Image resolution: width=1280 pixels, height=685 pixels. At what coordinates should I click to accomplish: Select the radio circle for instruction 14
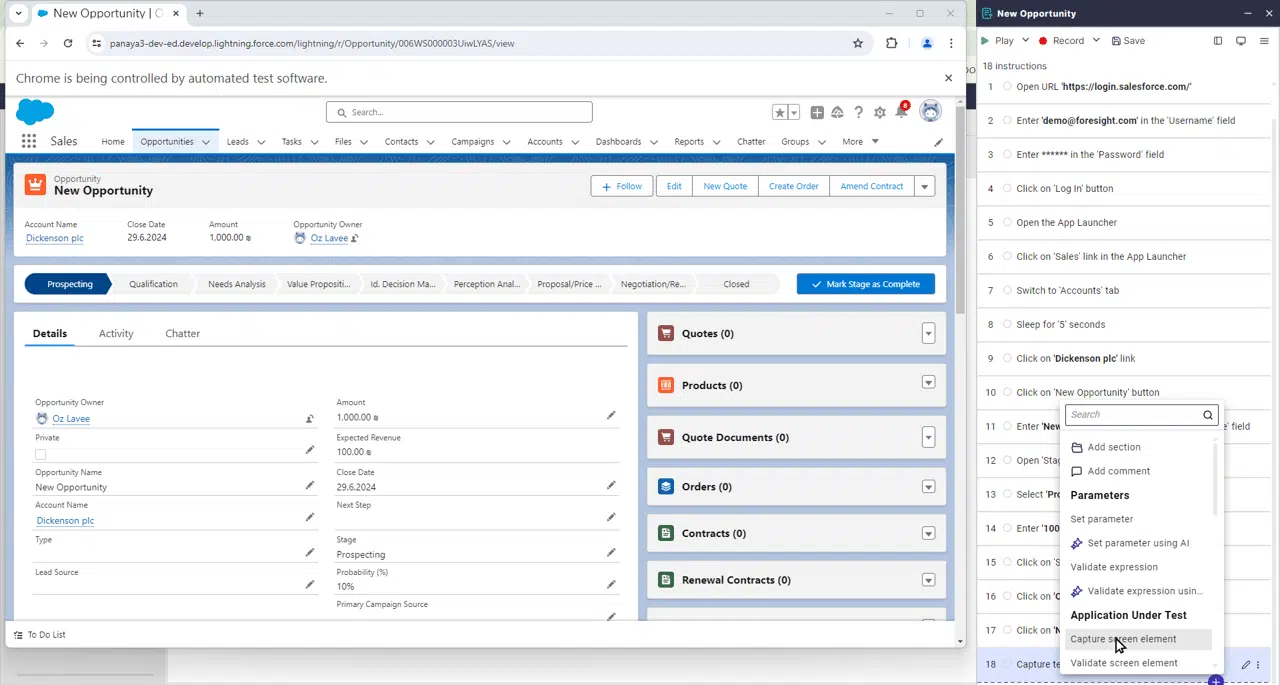(1007, 529)
